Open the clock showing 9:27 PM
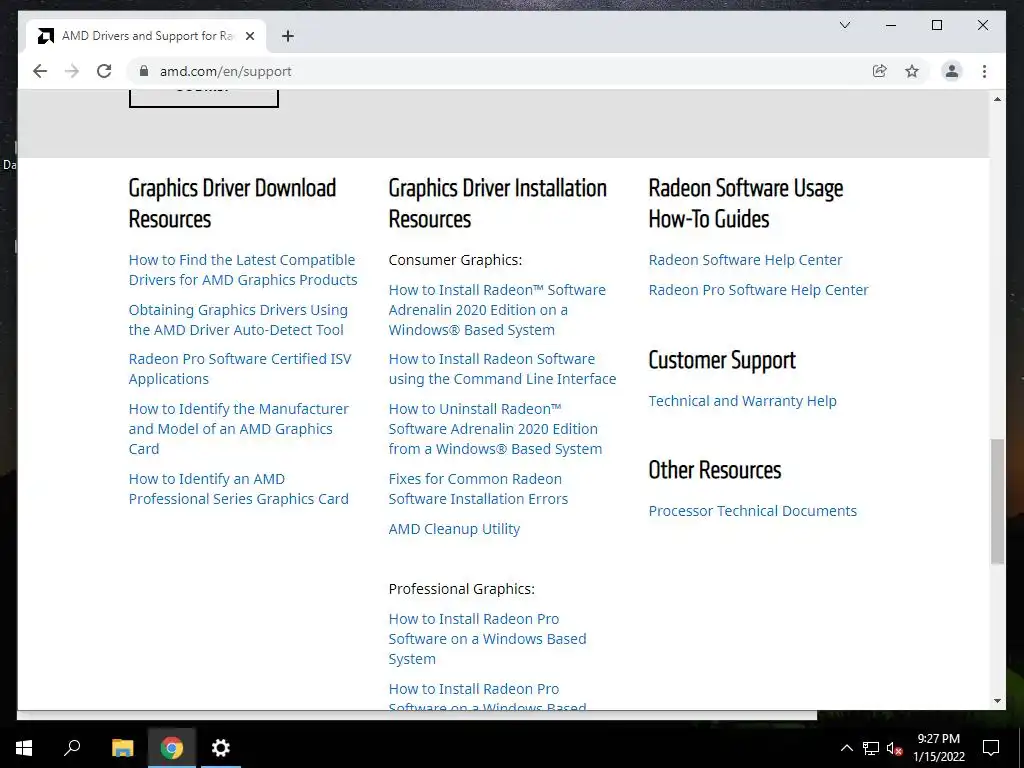 click(938, 748)
